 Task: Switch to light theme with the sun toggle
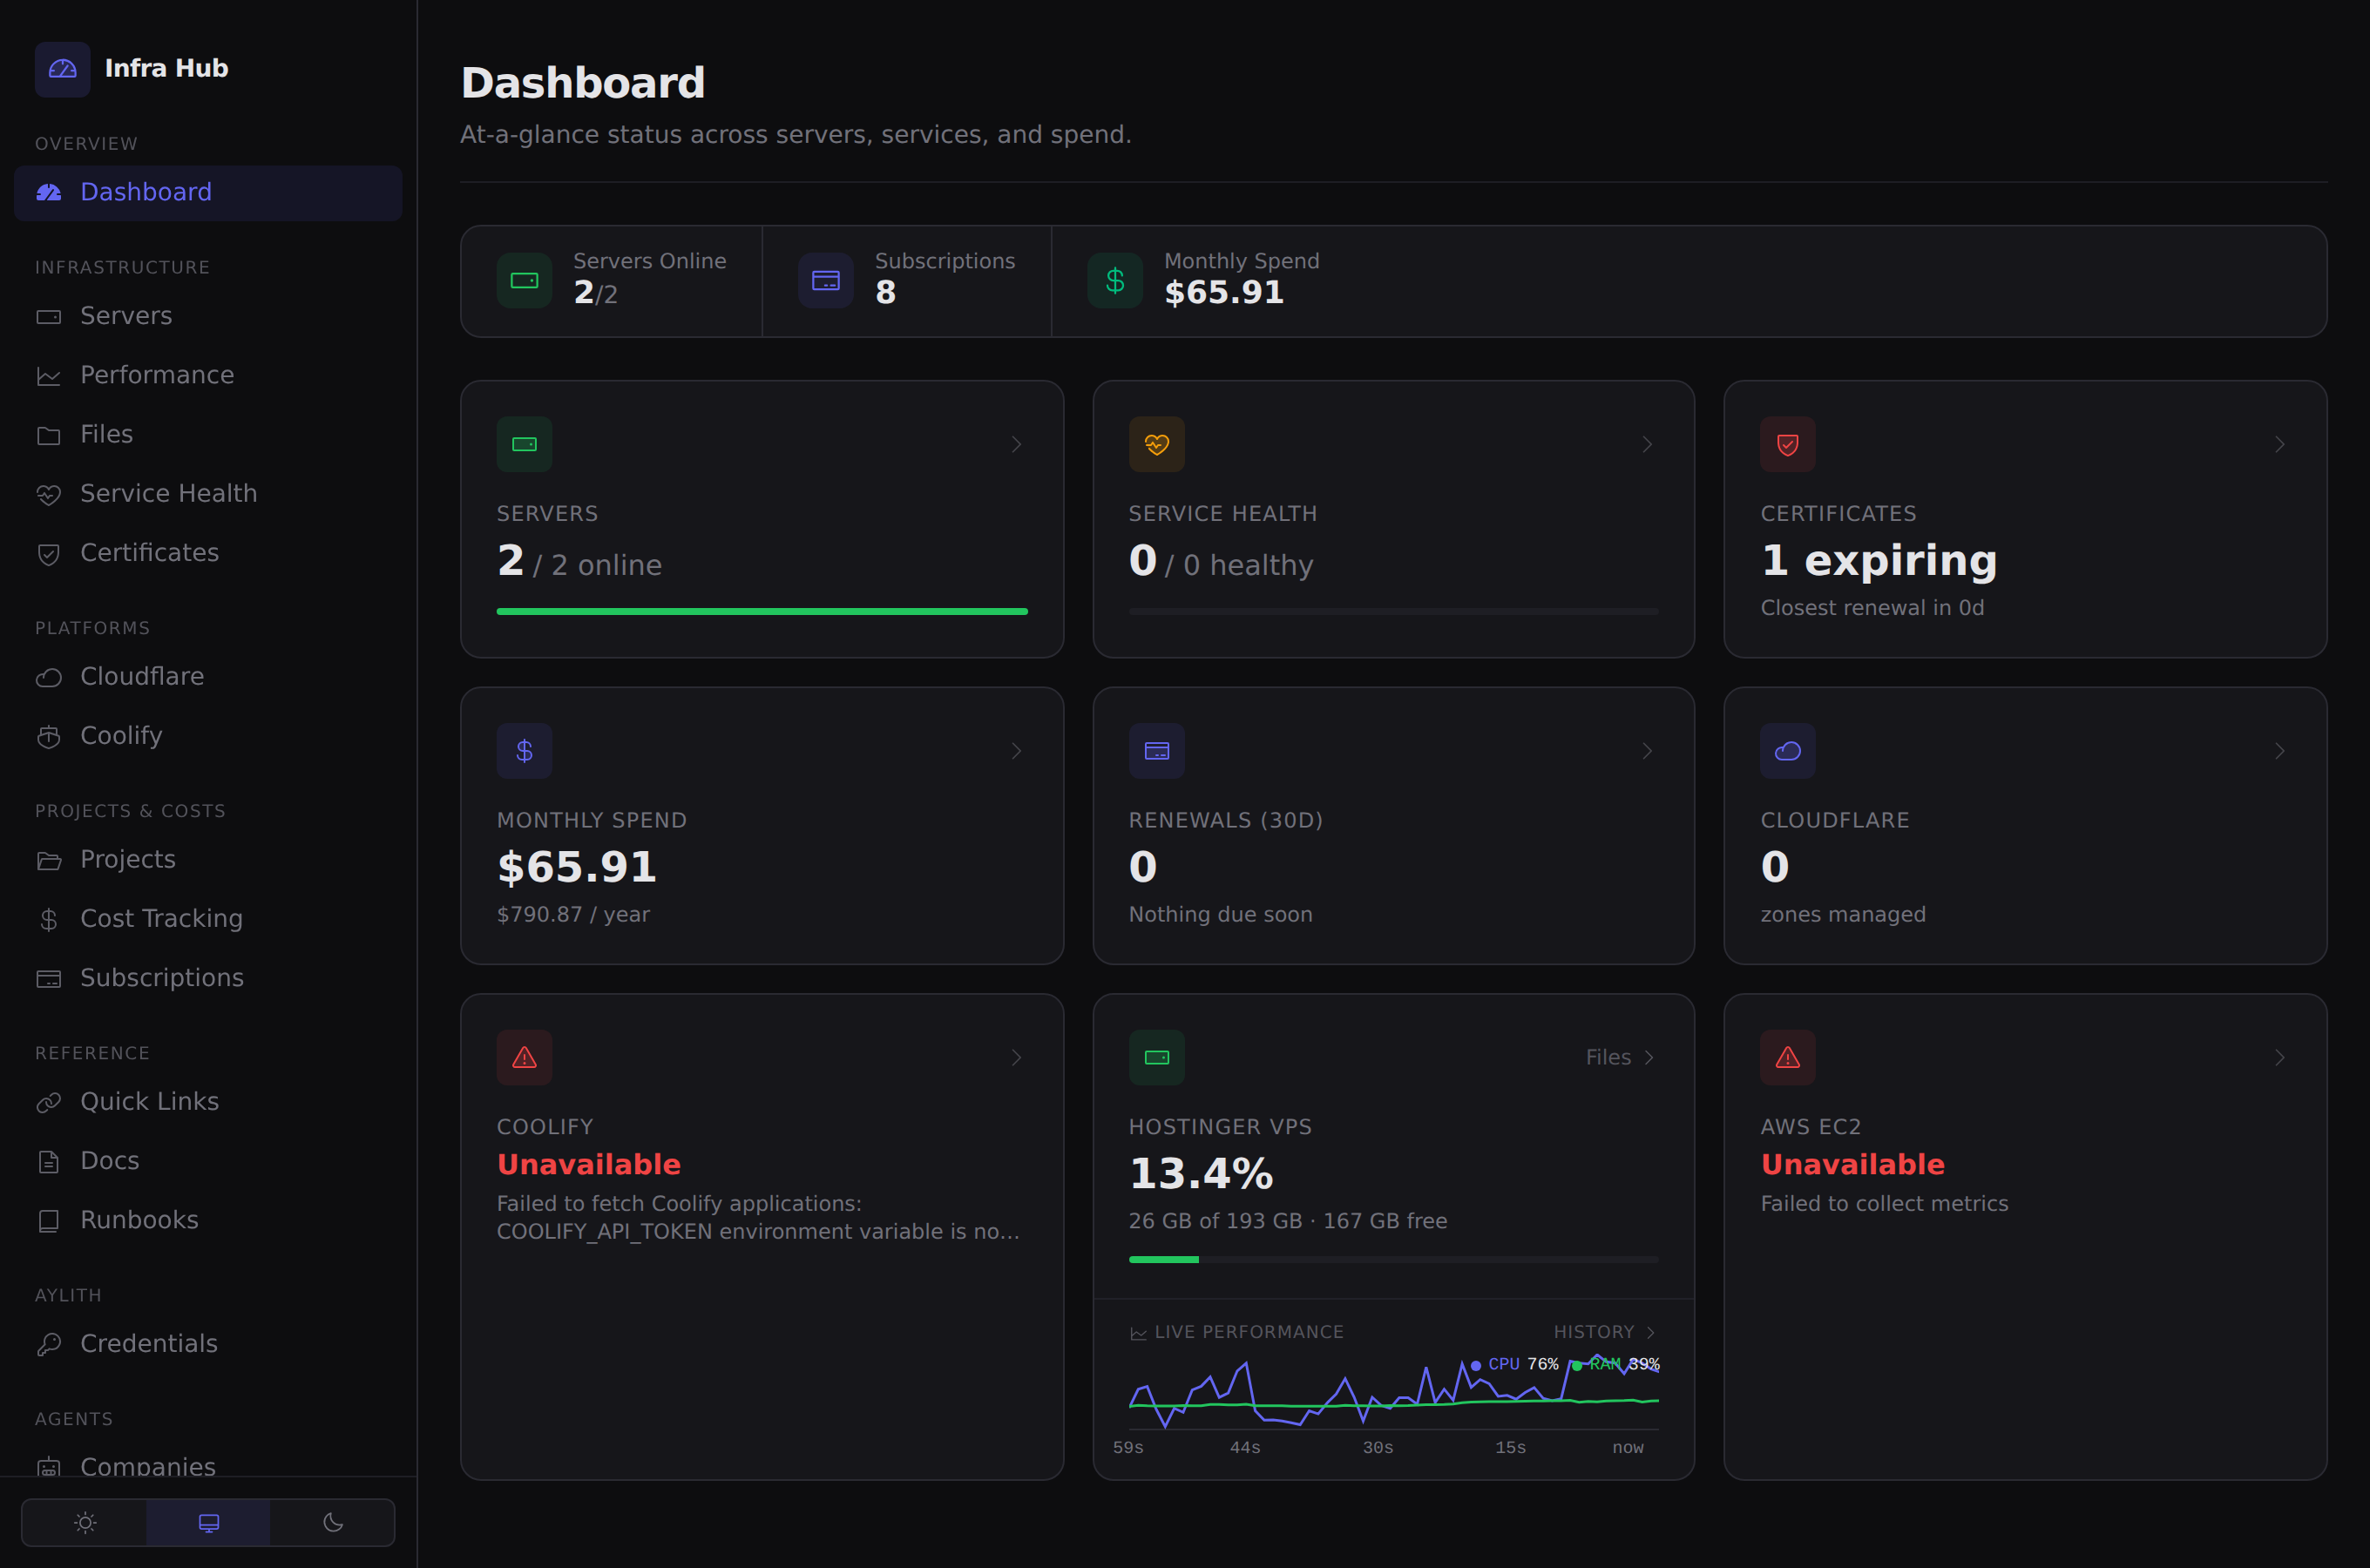pyautogui.click(x=85, y=1523)
